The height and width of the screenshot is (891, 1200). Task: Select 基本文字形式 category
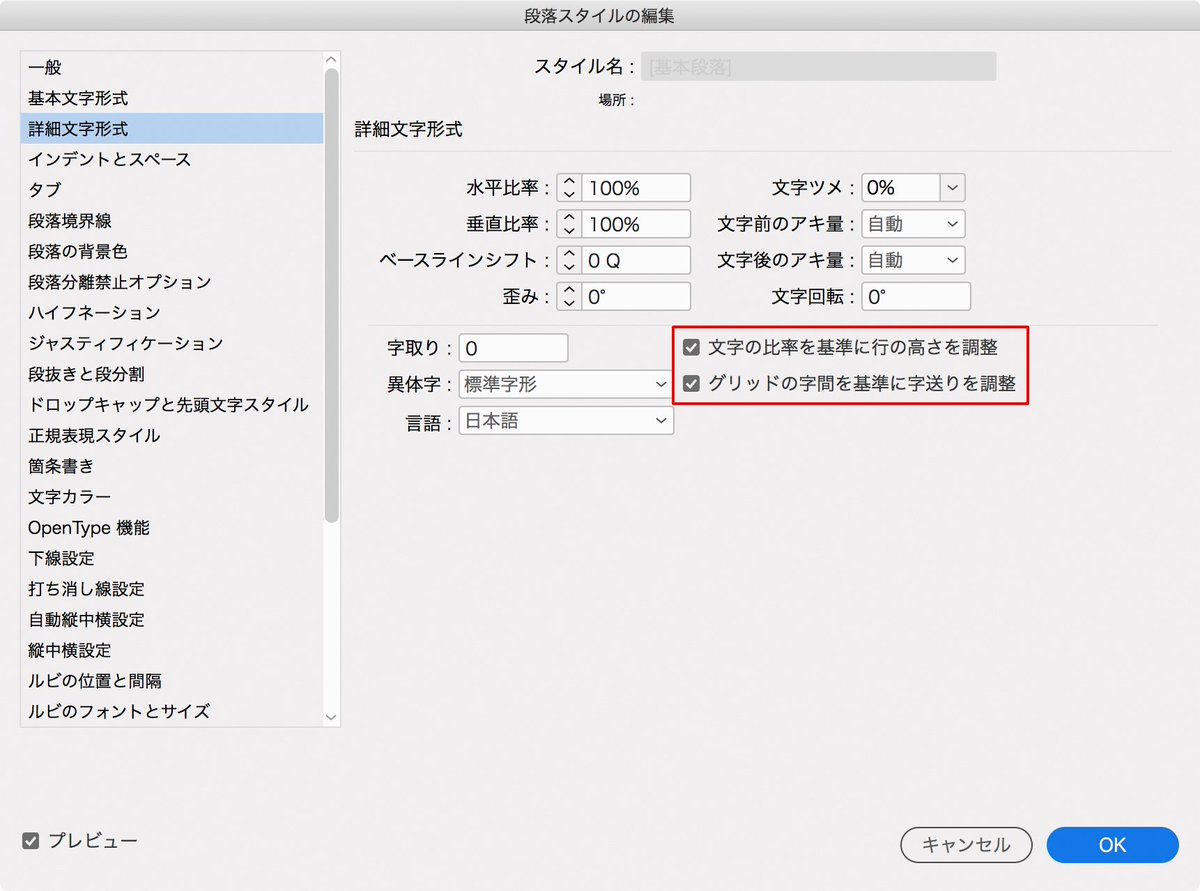(x=172, y=98)
